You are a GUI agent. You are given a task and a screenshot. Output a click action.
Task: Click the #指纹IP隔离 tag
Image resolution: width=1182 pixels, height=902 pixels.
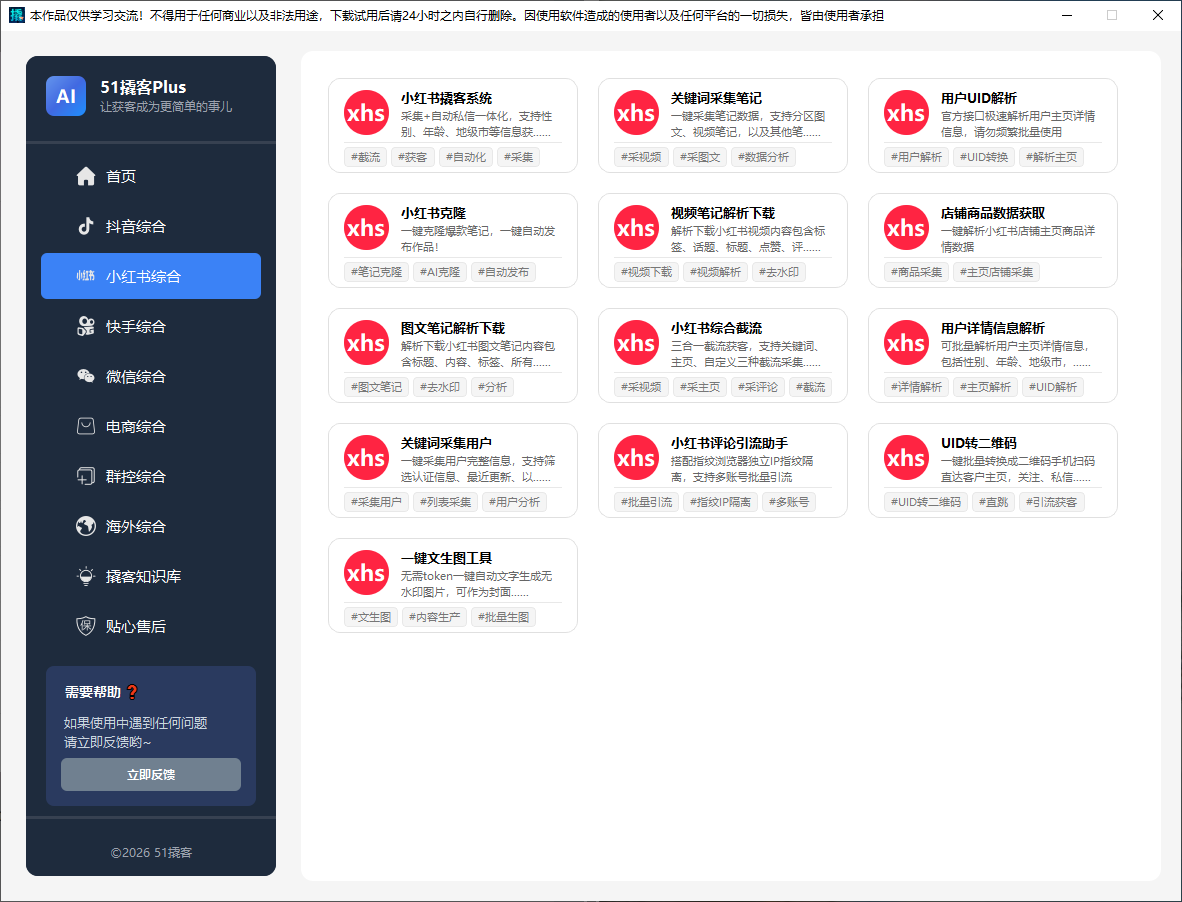click(720, 502)
